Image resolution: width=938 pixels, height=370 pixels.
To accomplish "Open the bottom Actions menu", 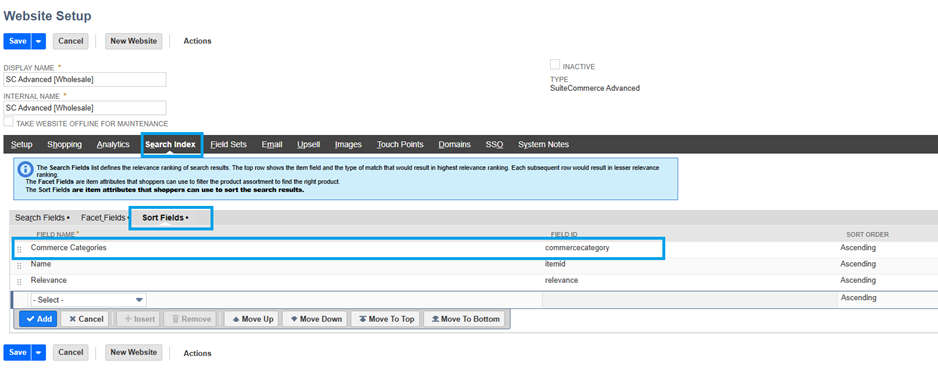I will 197,353.
